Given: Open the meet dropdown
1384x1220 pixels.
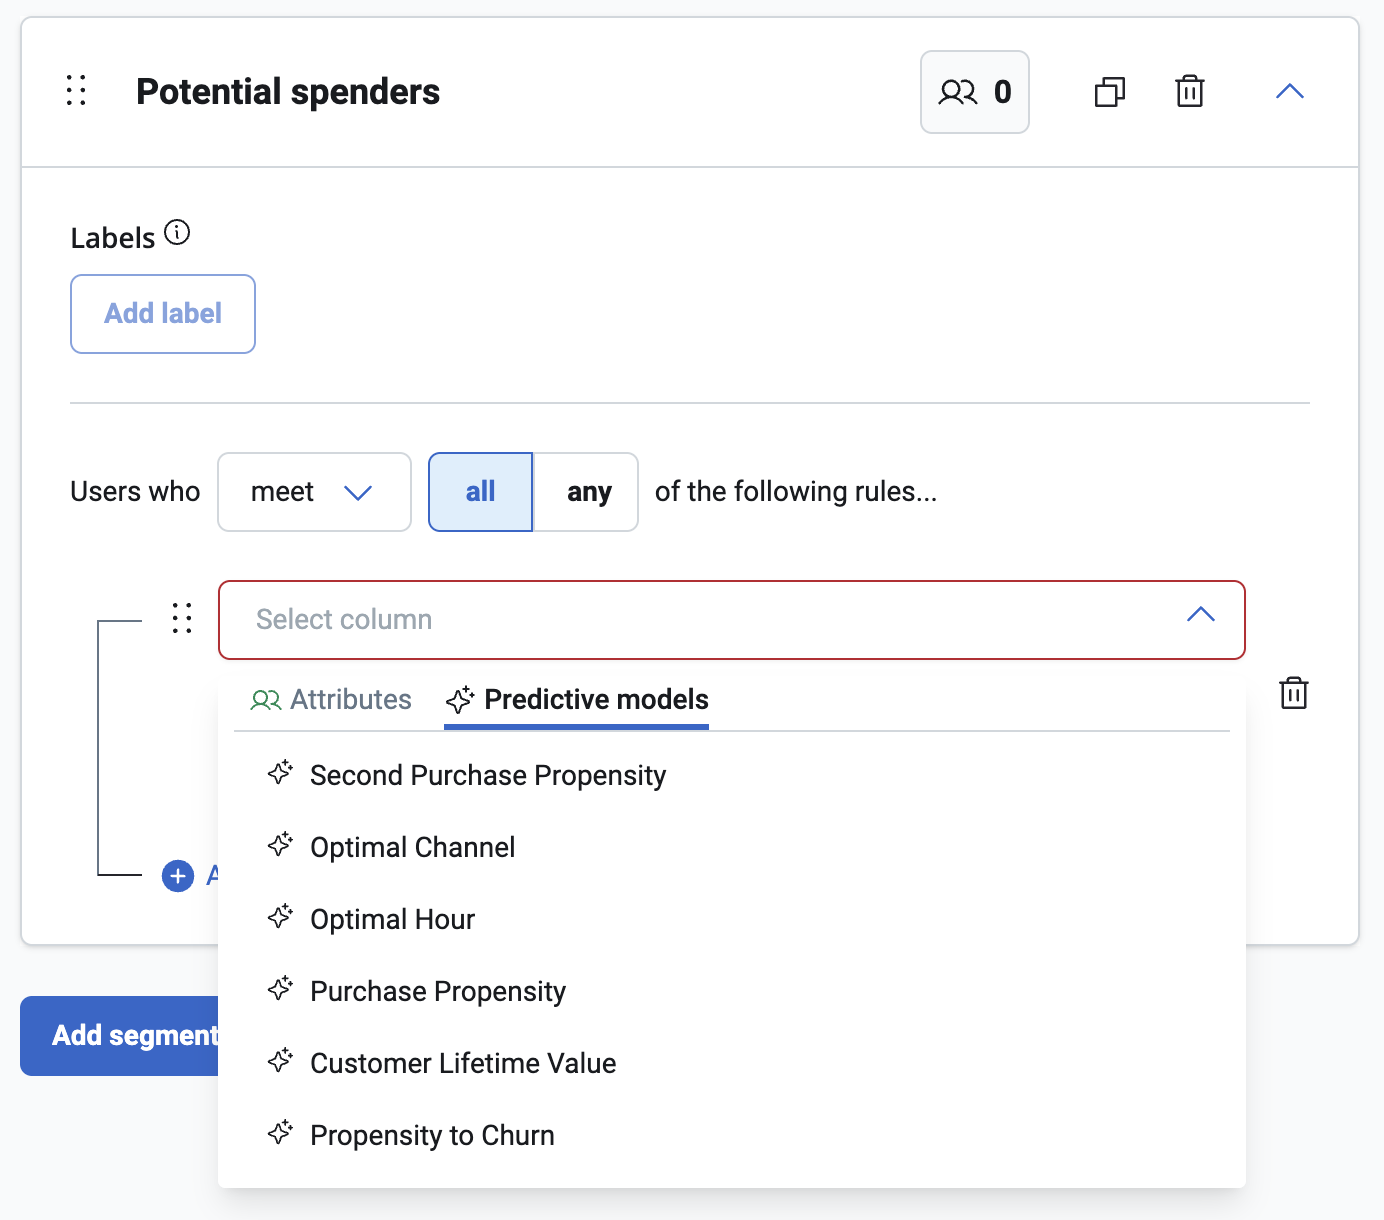Looking at the screenshot, I should coord(314,492).
